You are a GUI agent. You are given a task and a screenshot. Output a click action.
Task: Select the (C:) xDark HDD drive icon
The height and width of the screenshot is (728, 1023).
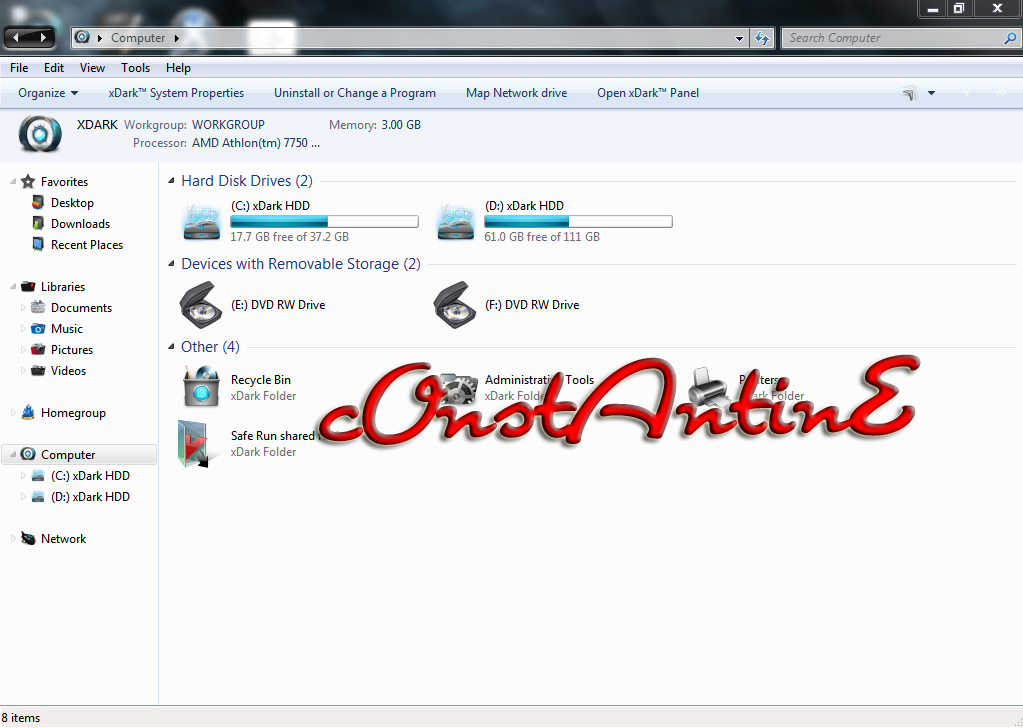coord(202,221)
